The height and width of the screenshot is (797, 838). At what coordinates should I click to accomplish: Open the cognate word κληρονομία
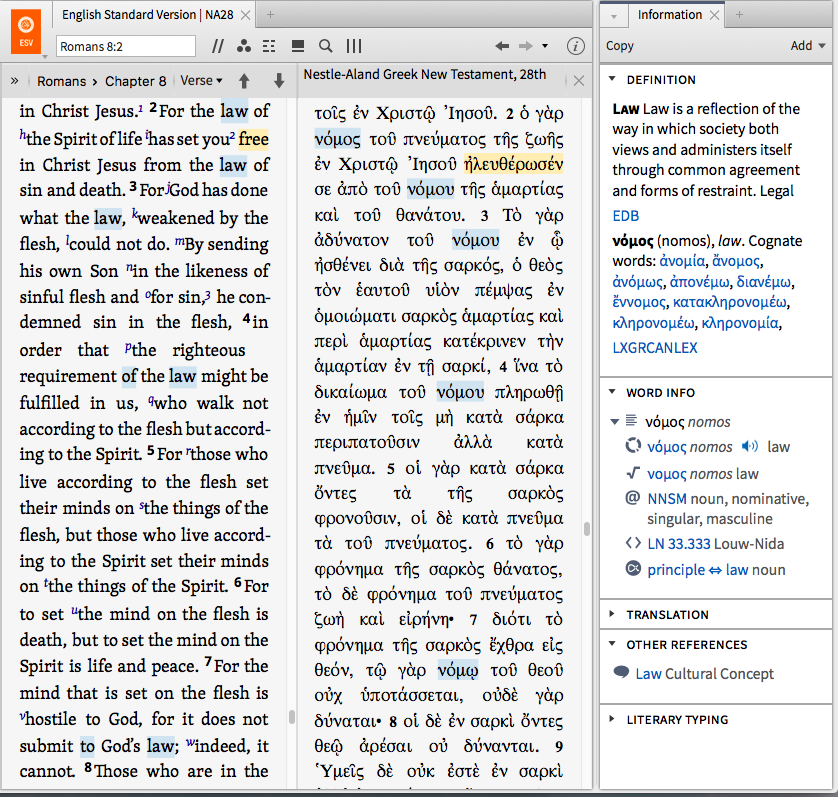click(x=740, y=323)
